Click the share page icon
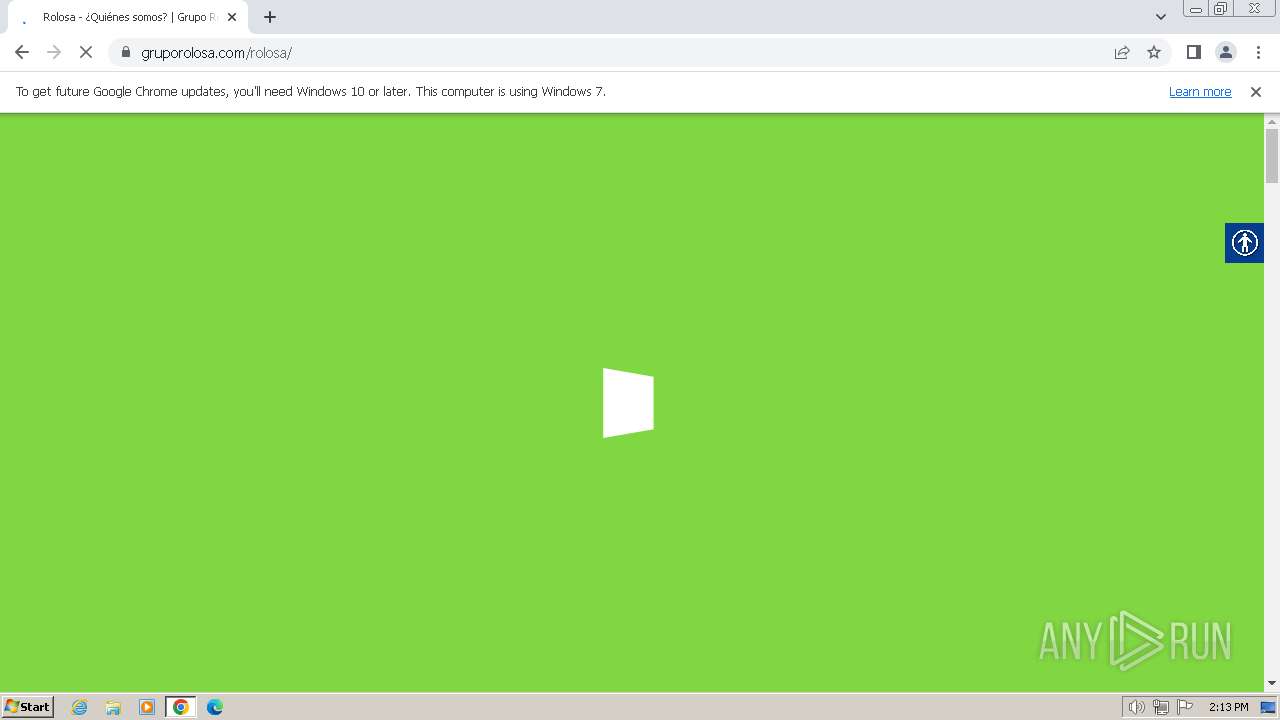 click(1122, 53)
